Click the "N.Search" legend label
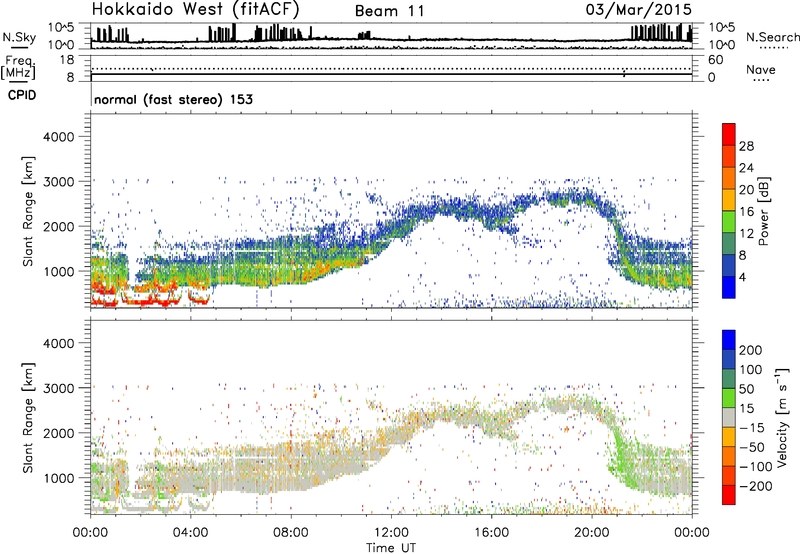This screenshot has width=800, height=554. coord(772,37)
